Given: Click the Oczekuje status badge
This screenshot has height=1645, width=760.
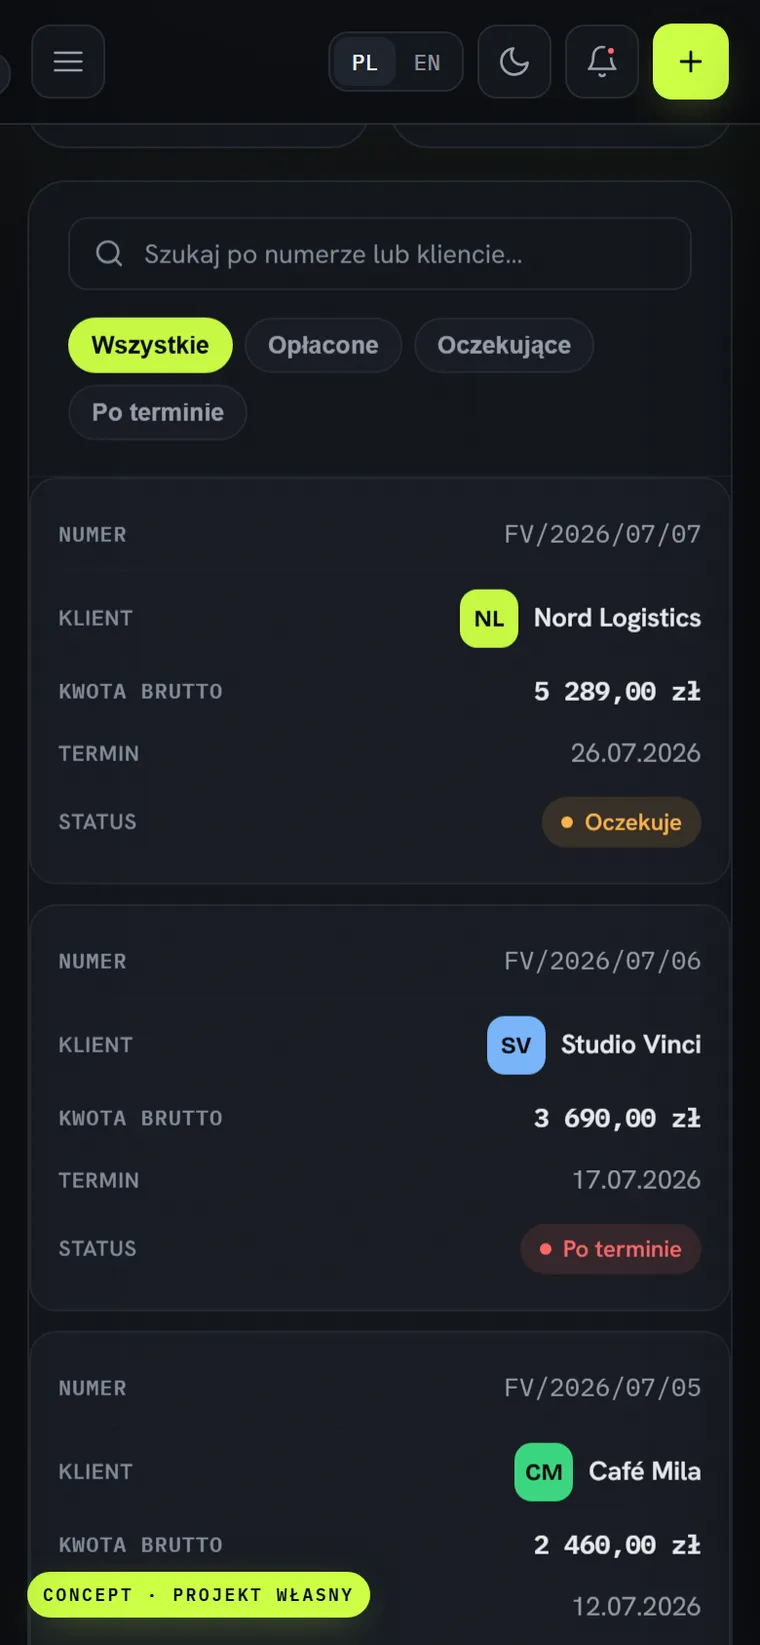Looking at the screenshot, I should [x=621, y=822].
